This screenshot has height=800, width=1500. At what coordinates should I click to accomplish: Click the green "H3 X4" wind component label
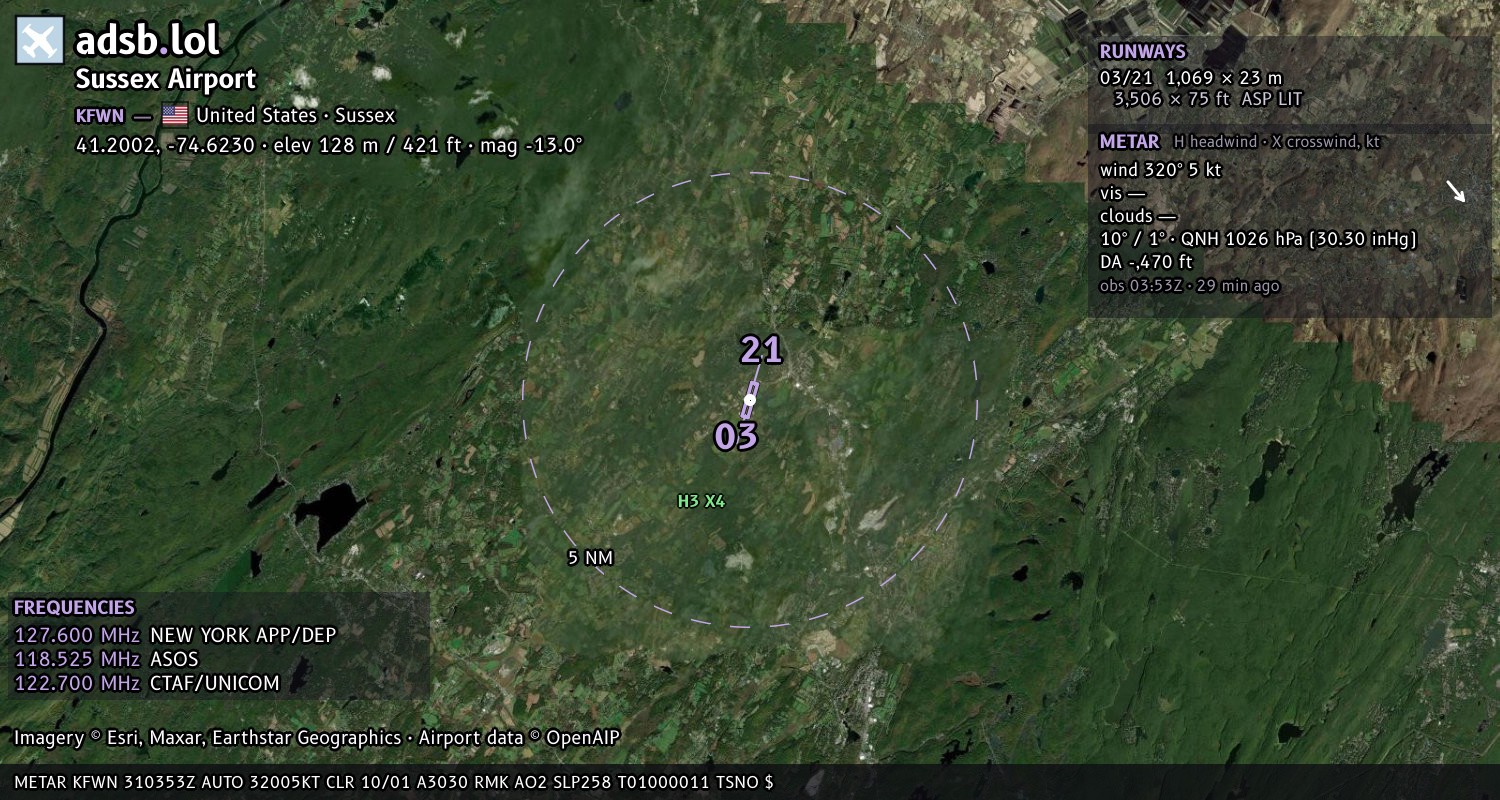click(701, 501)
